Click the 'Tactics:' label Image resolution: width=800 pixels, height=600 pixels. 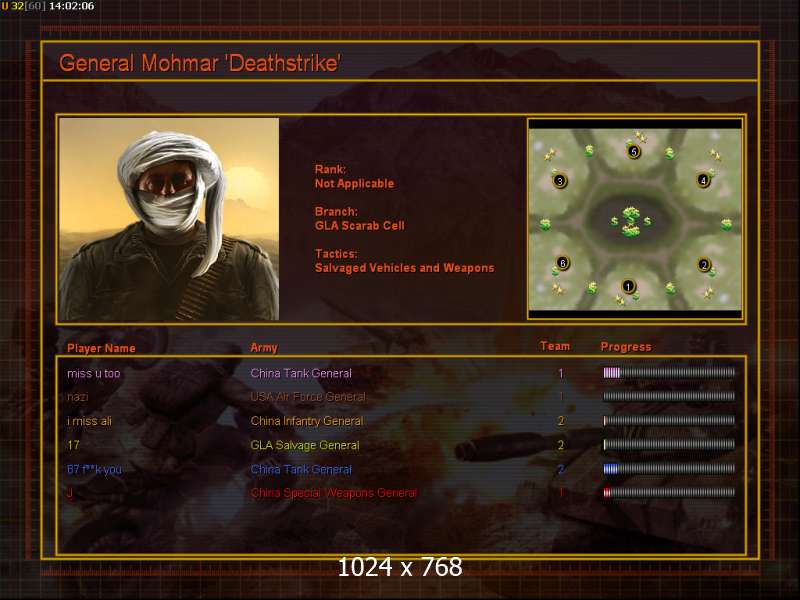point(336,254)
